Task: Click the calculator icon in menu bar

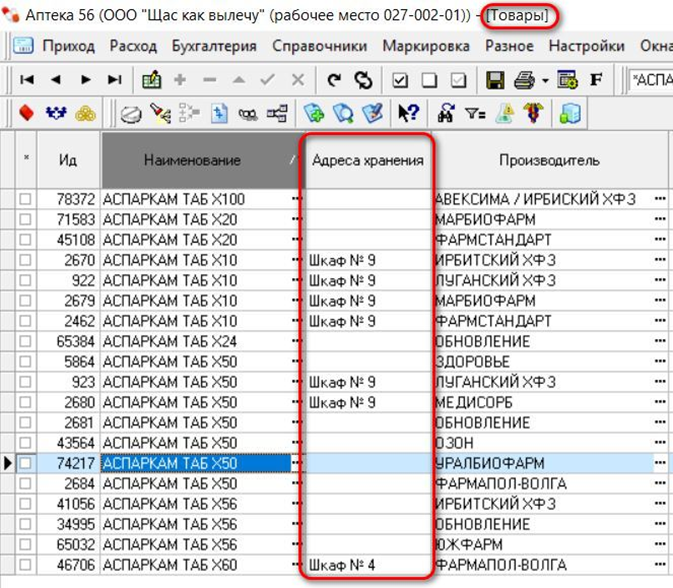Action: [23, 45]
